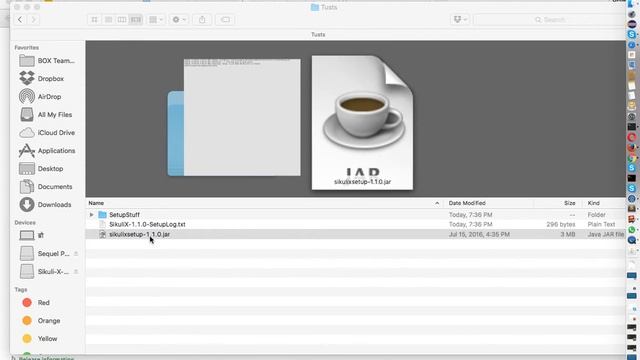The image size is (640, 360).
Task: Click the "3 MB" size cell
Action: tap(568, 234)
